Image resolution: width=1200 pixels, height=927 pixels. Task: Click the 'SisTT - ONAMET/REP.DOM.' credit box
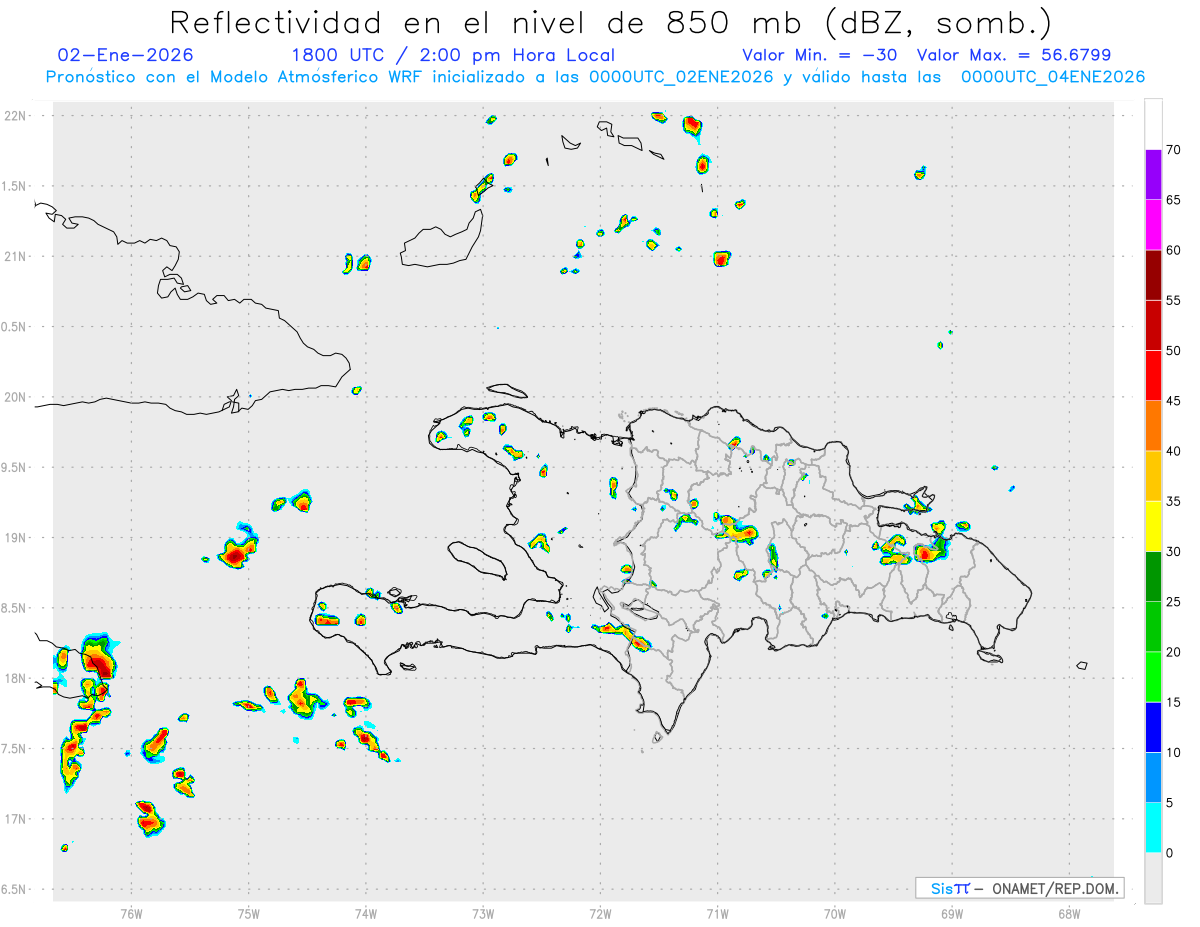(x=1019, y=888)
